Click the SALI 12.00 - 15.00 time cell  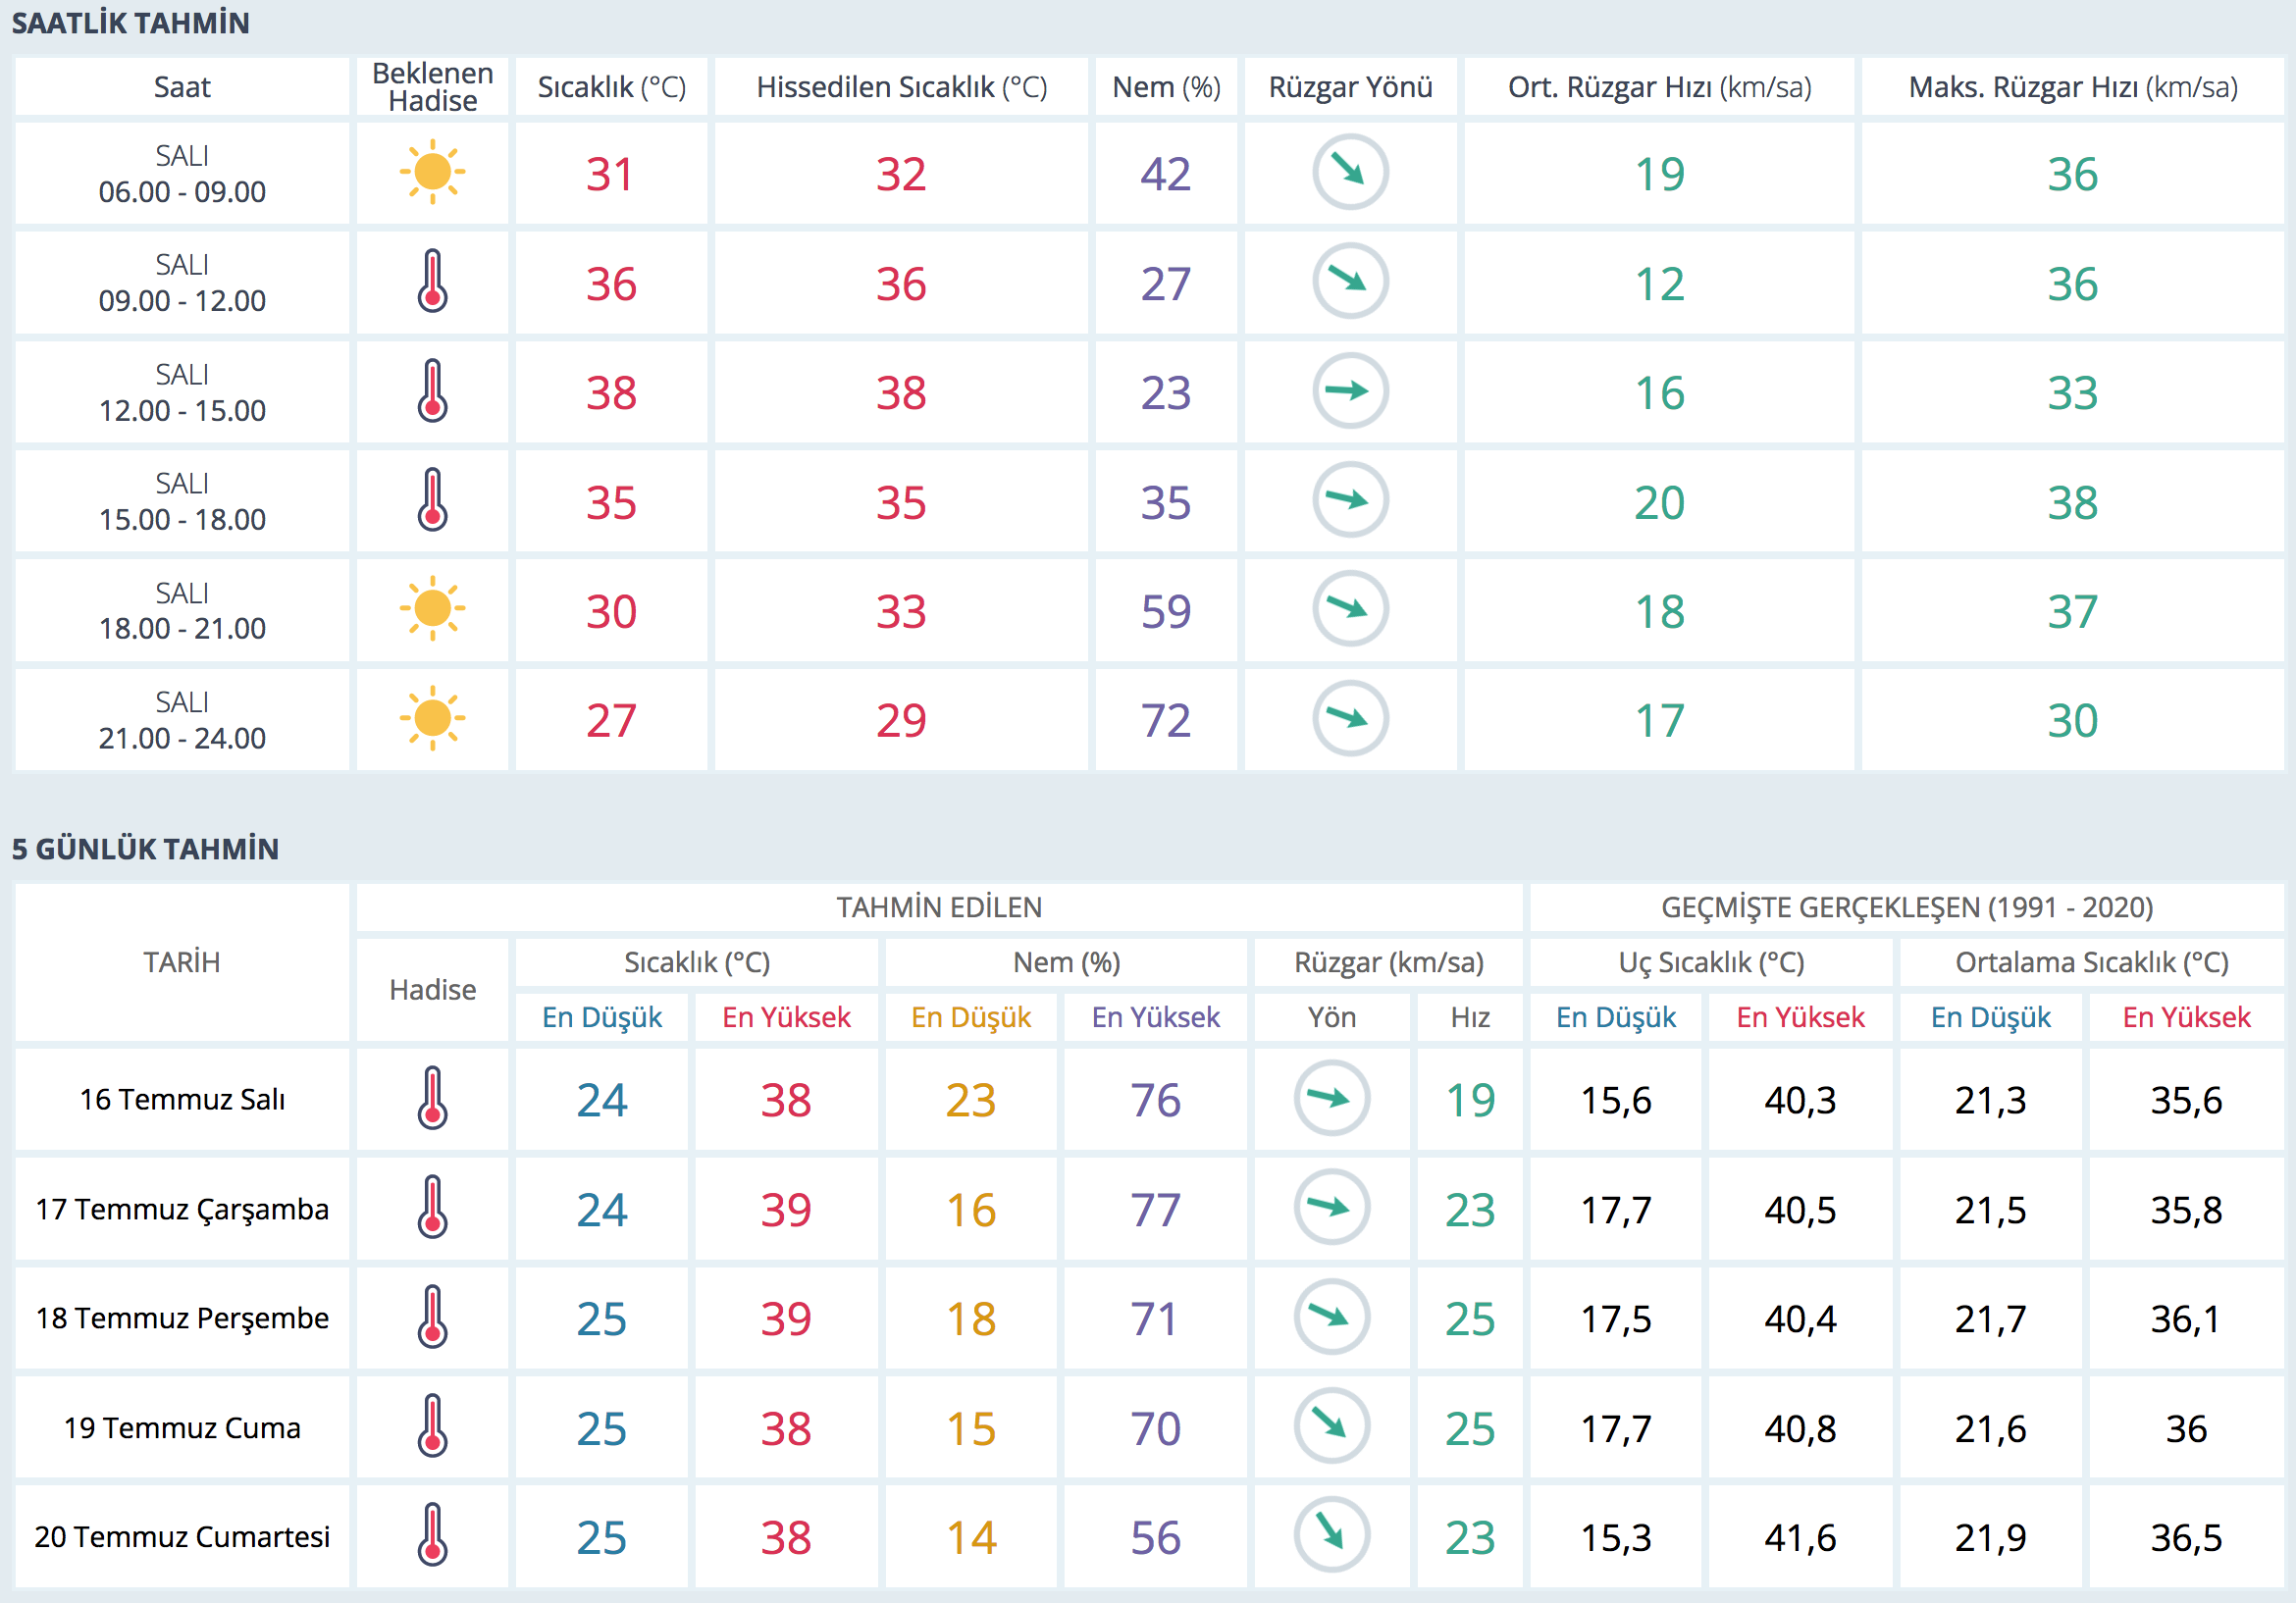pyautogui.click(x=182, y=392)
